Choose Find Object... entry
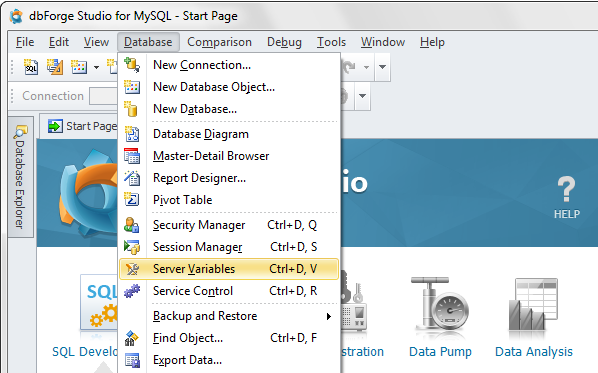 click(229, 338)
